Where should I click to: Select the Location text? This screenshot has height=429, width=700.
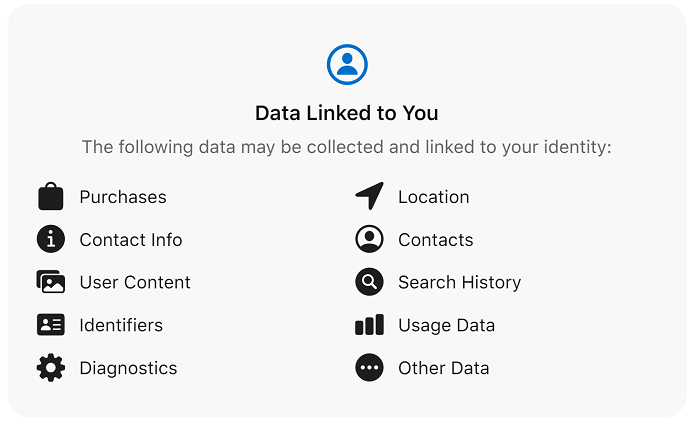tap(433, 197)
